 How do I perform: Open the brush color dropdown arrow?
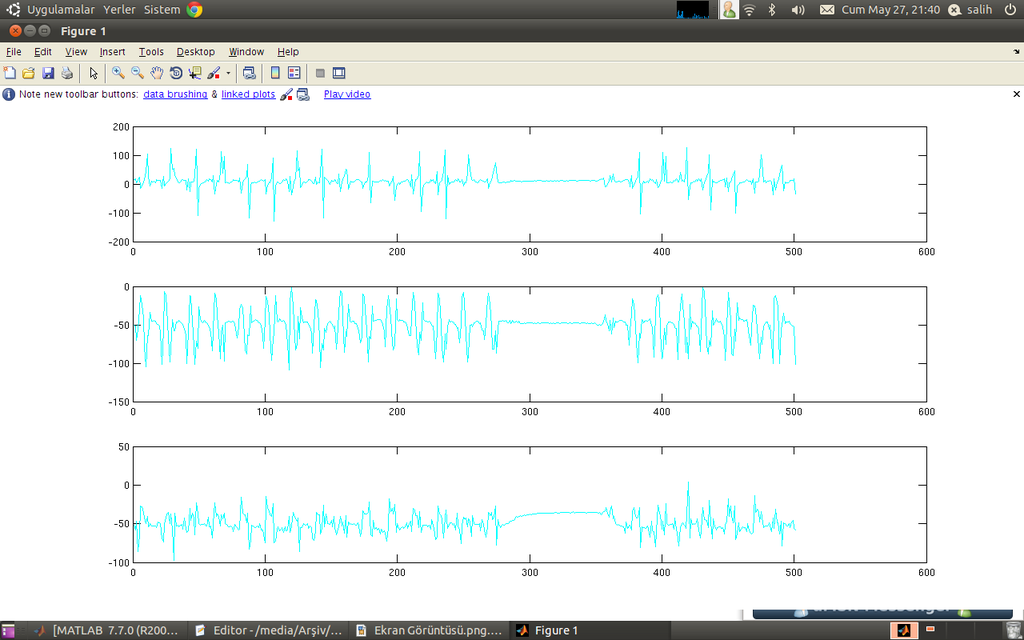click(228, 73)
